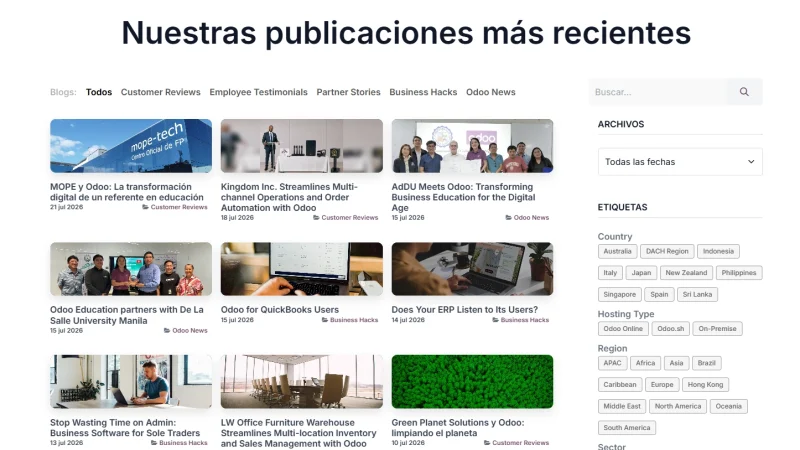Filter by Italy tag
Image resolution: width=800 pixels, height=450 pixels.
click(610, 273)
